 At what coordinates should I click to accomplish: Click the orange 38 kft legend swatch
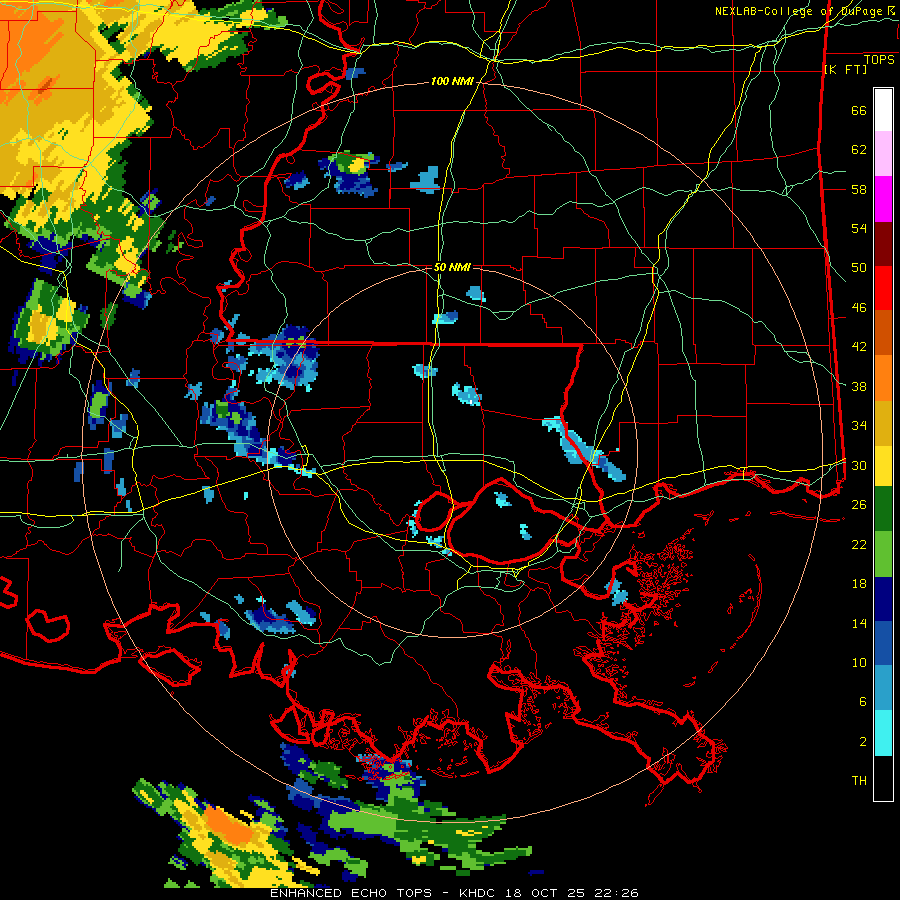(883, 377)
